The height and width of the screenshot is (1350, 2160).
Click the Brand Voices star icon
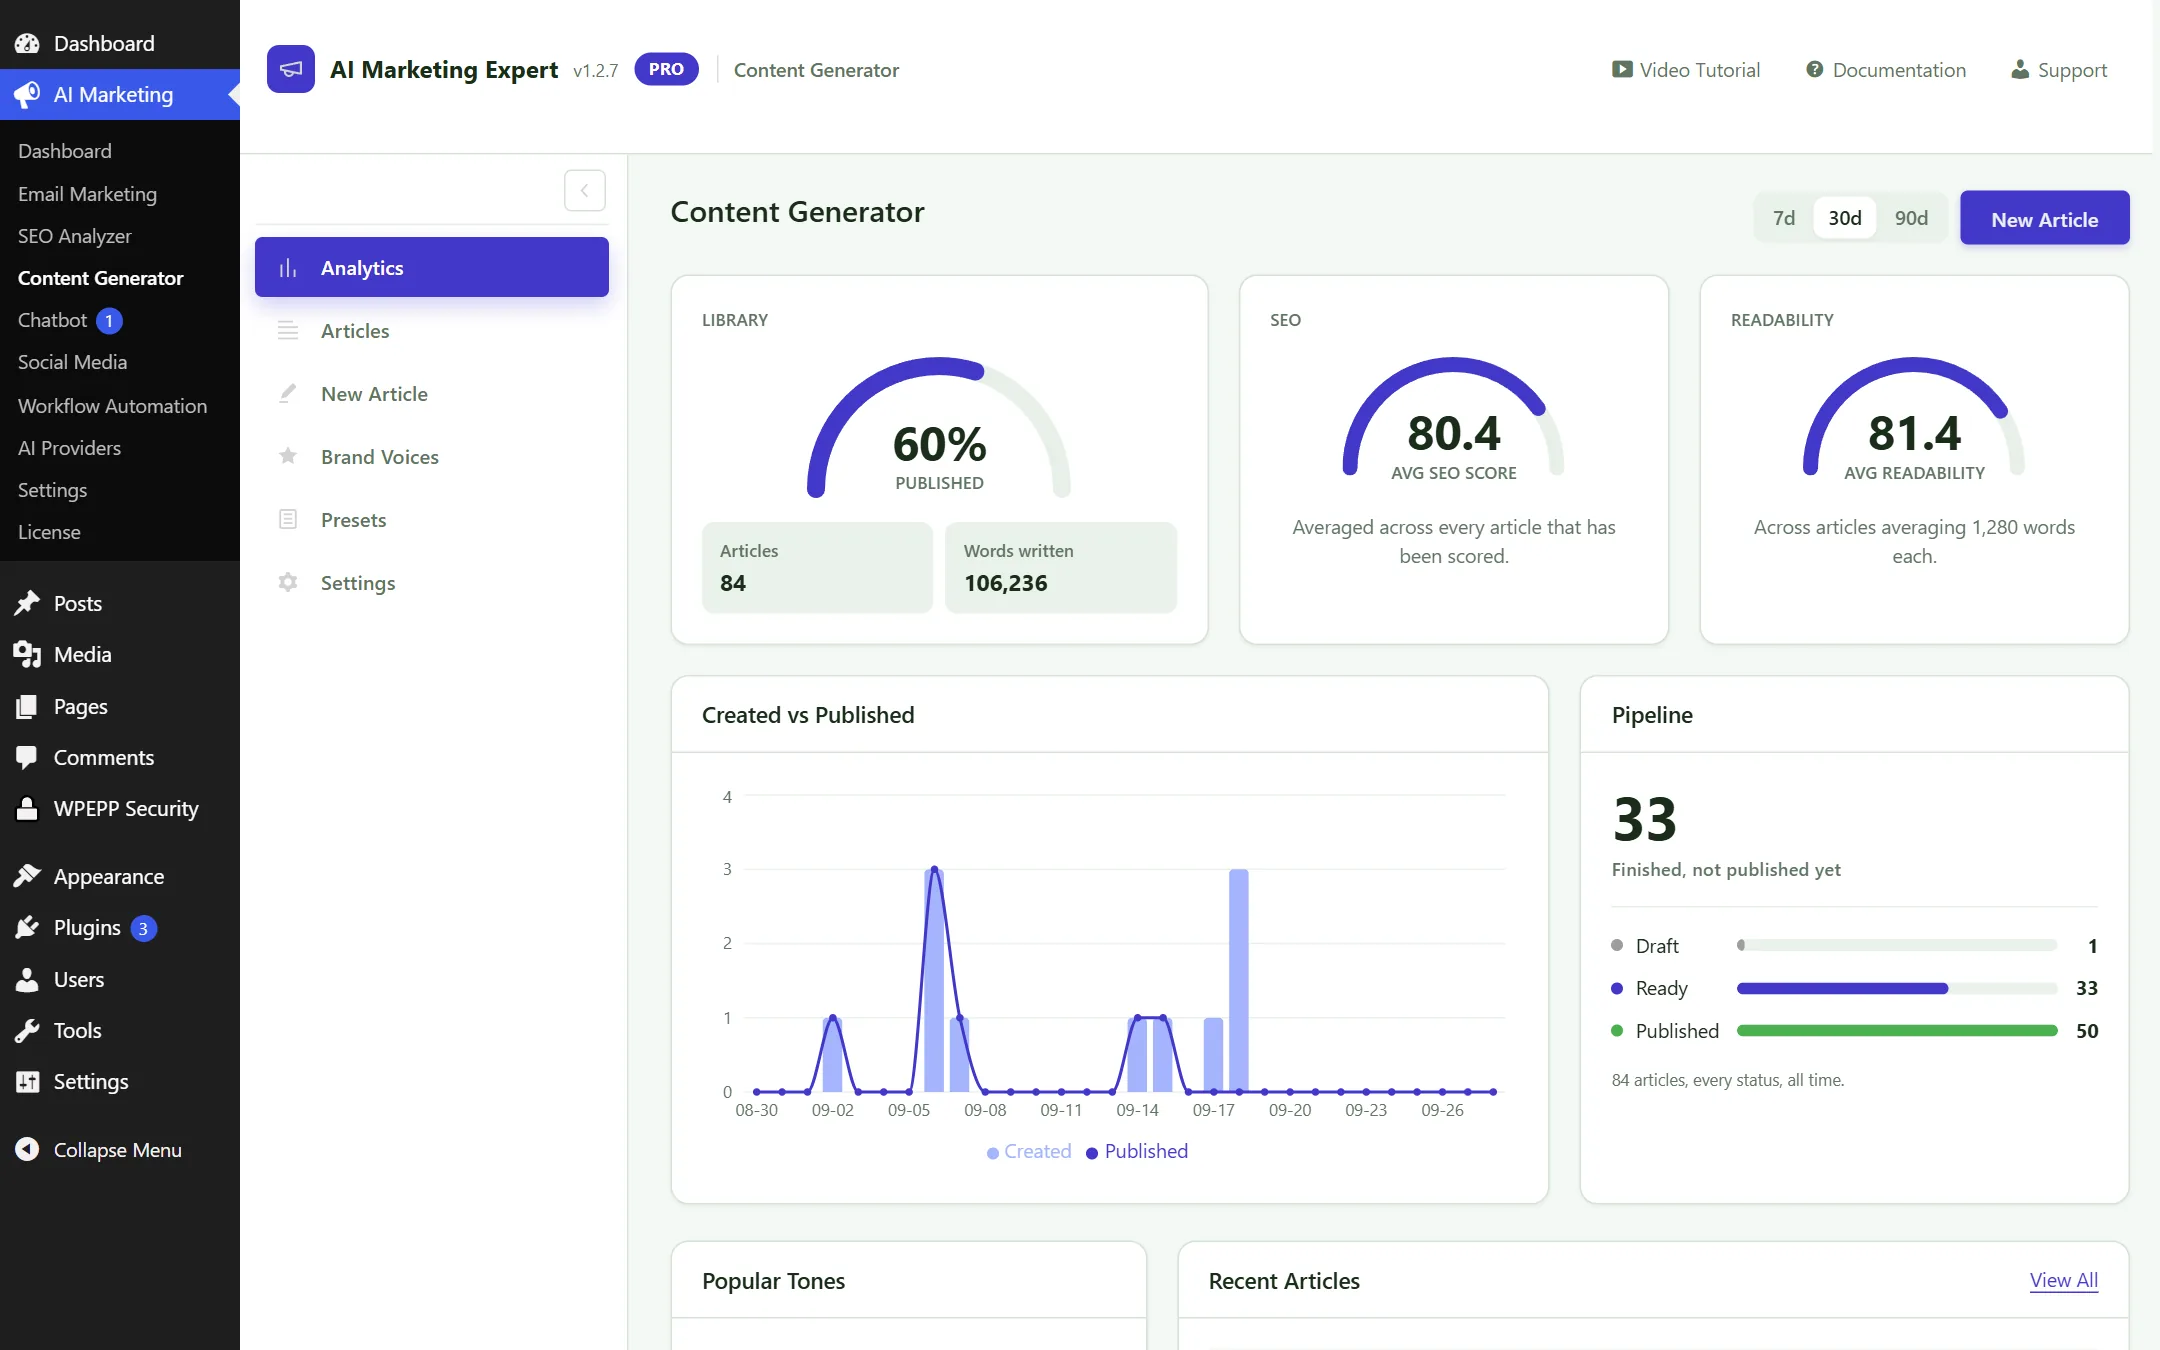[288, 457]
